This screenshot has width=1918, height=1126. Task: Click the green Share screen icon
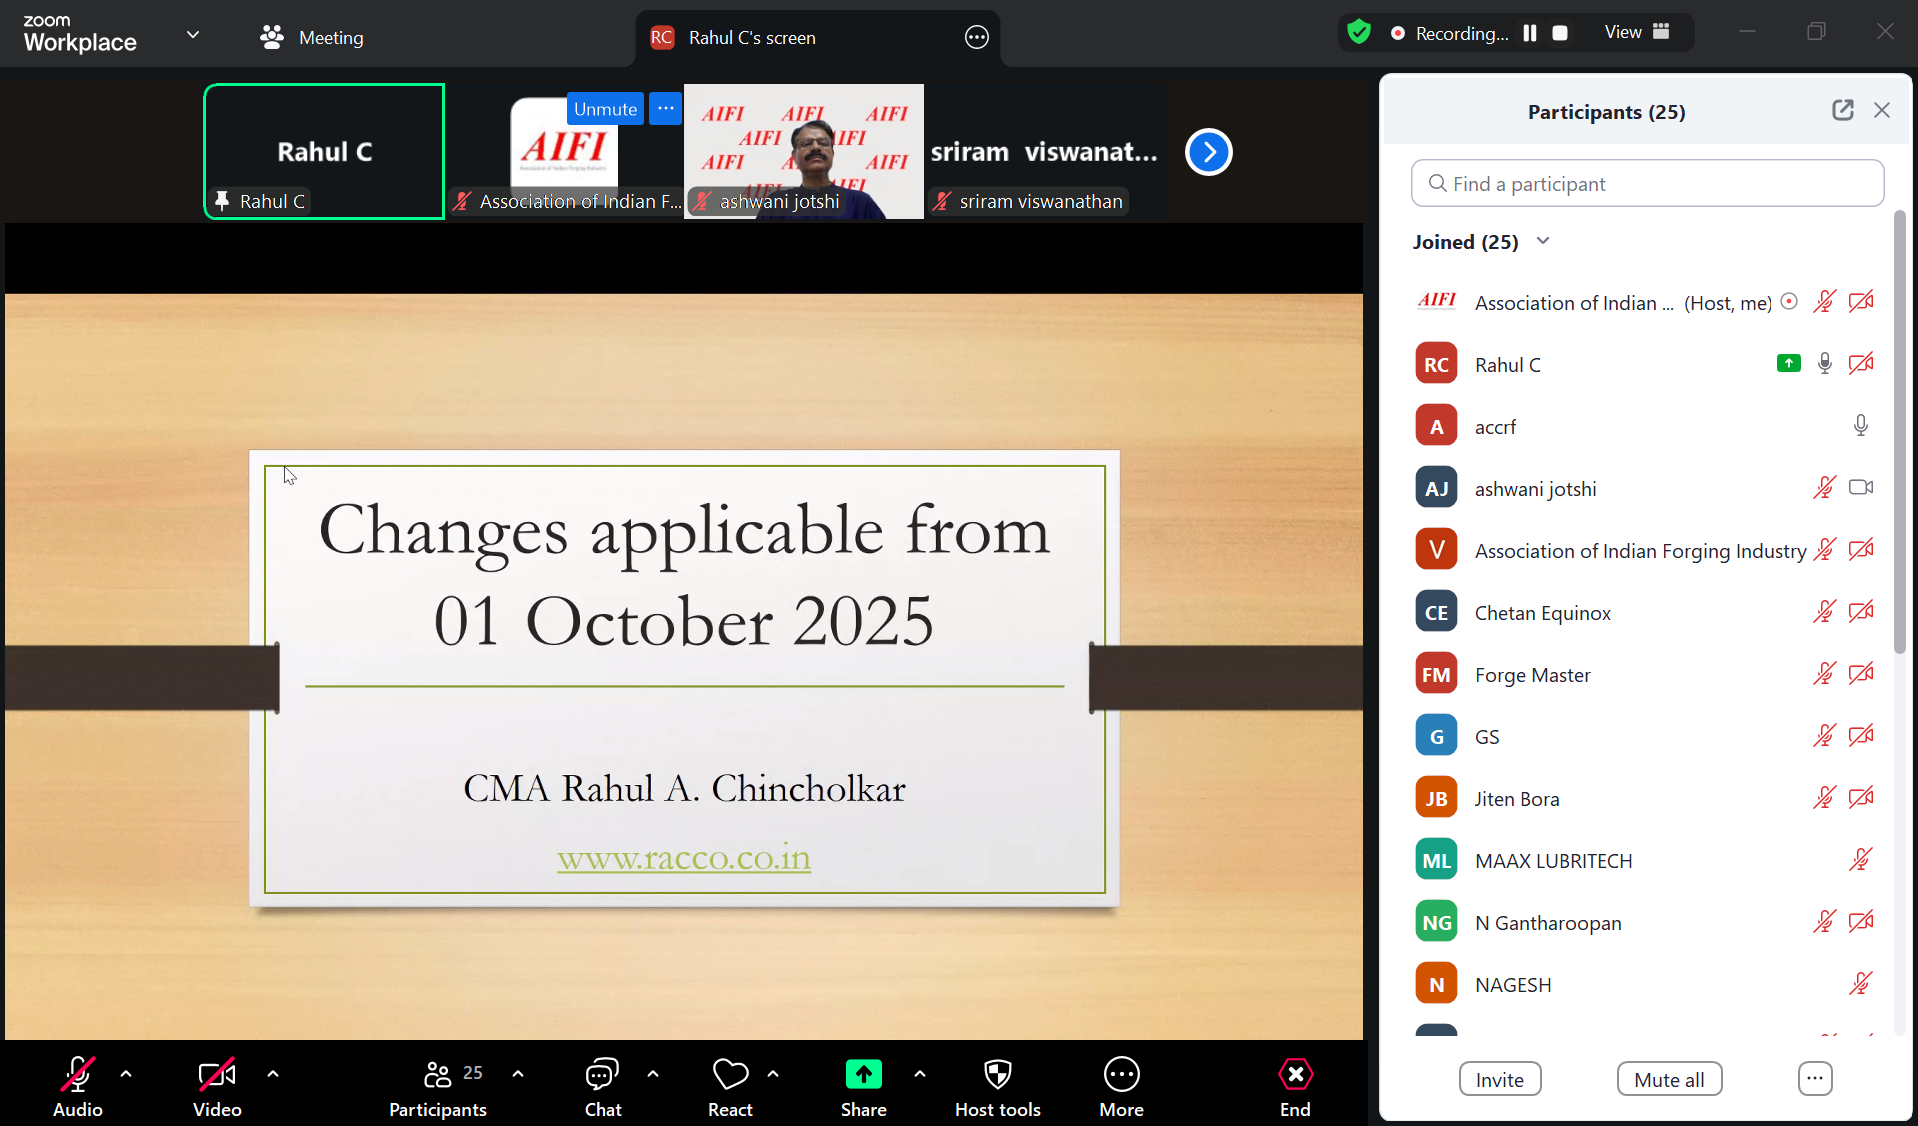863,1075
